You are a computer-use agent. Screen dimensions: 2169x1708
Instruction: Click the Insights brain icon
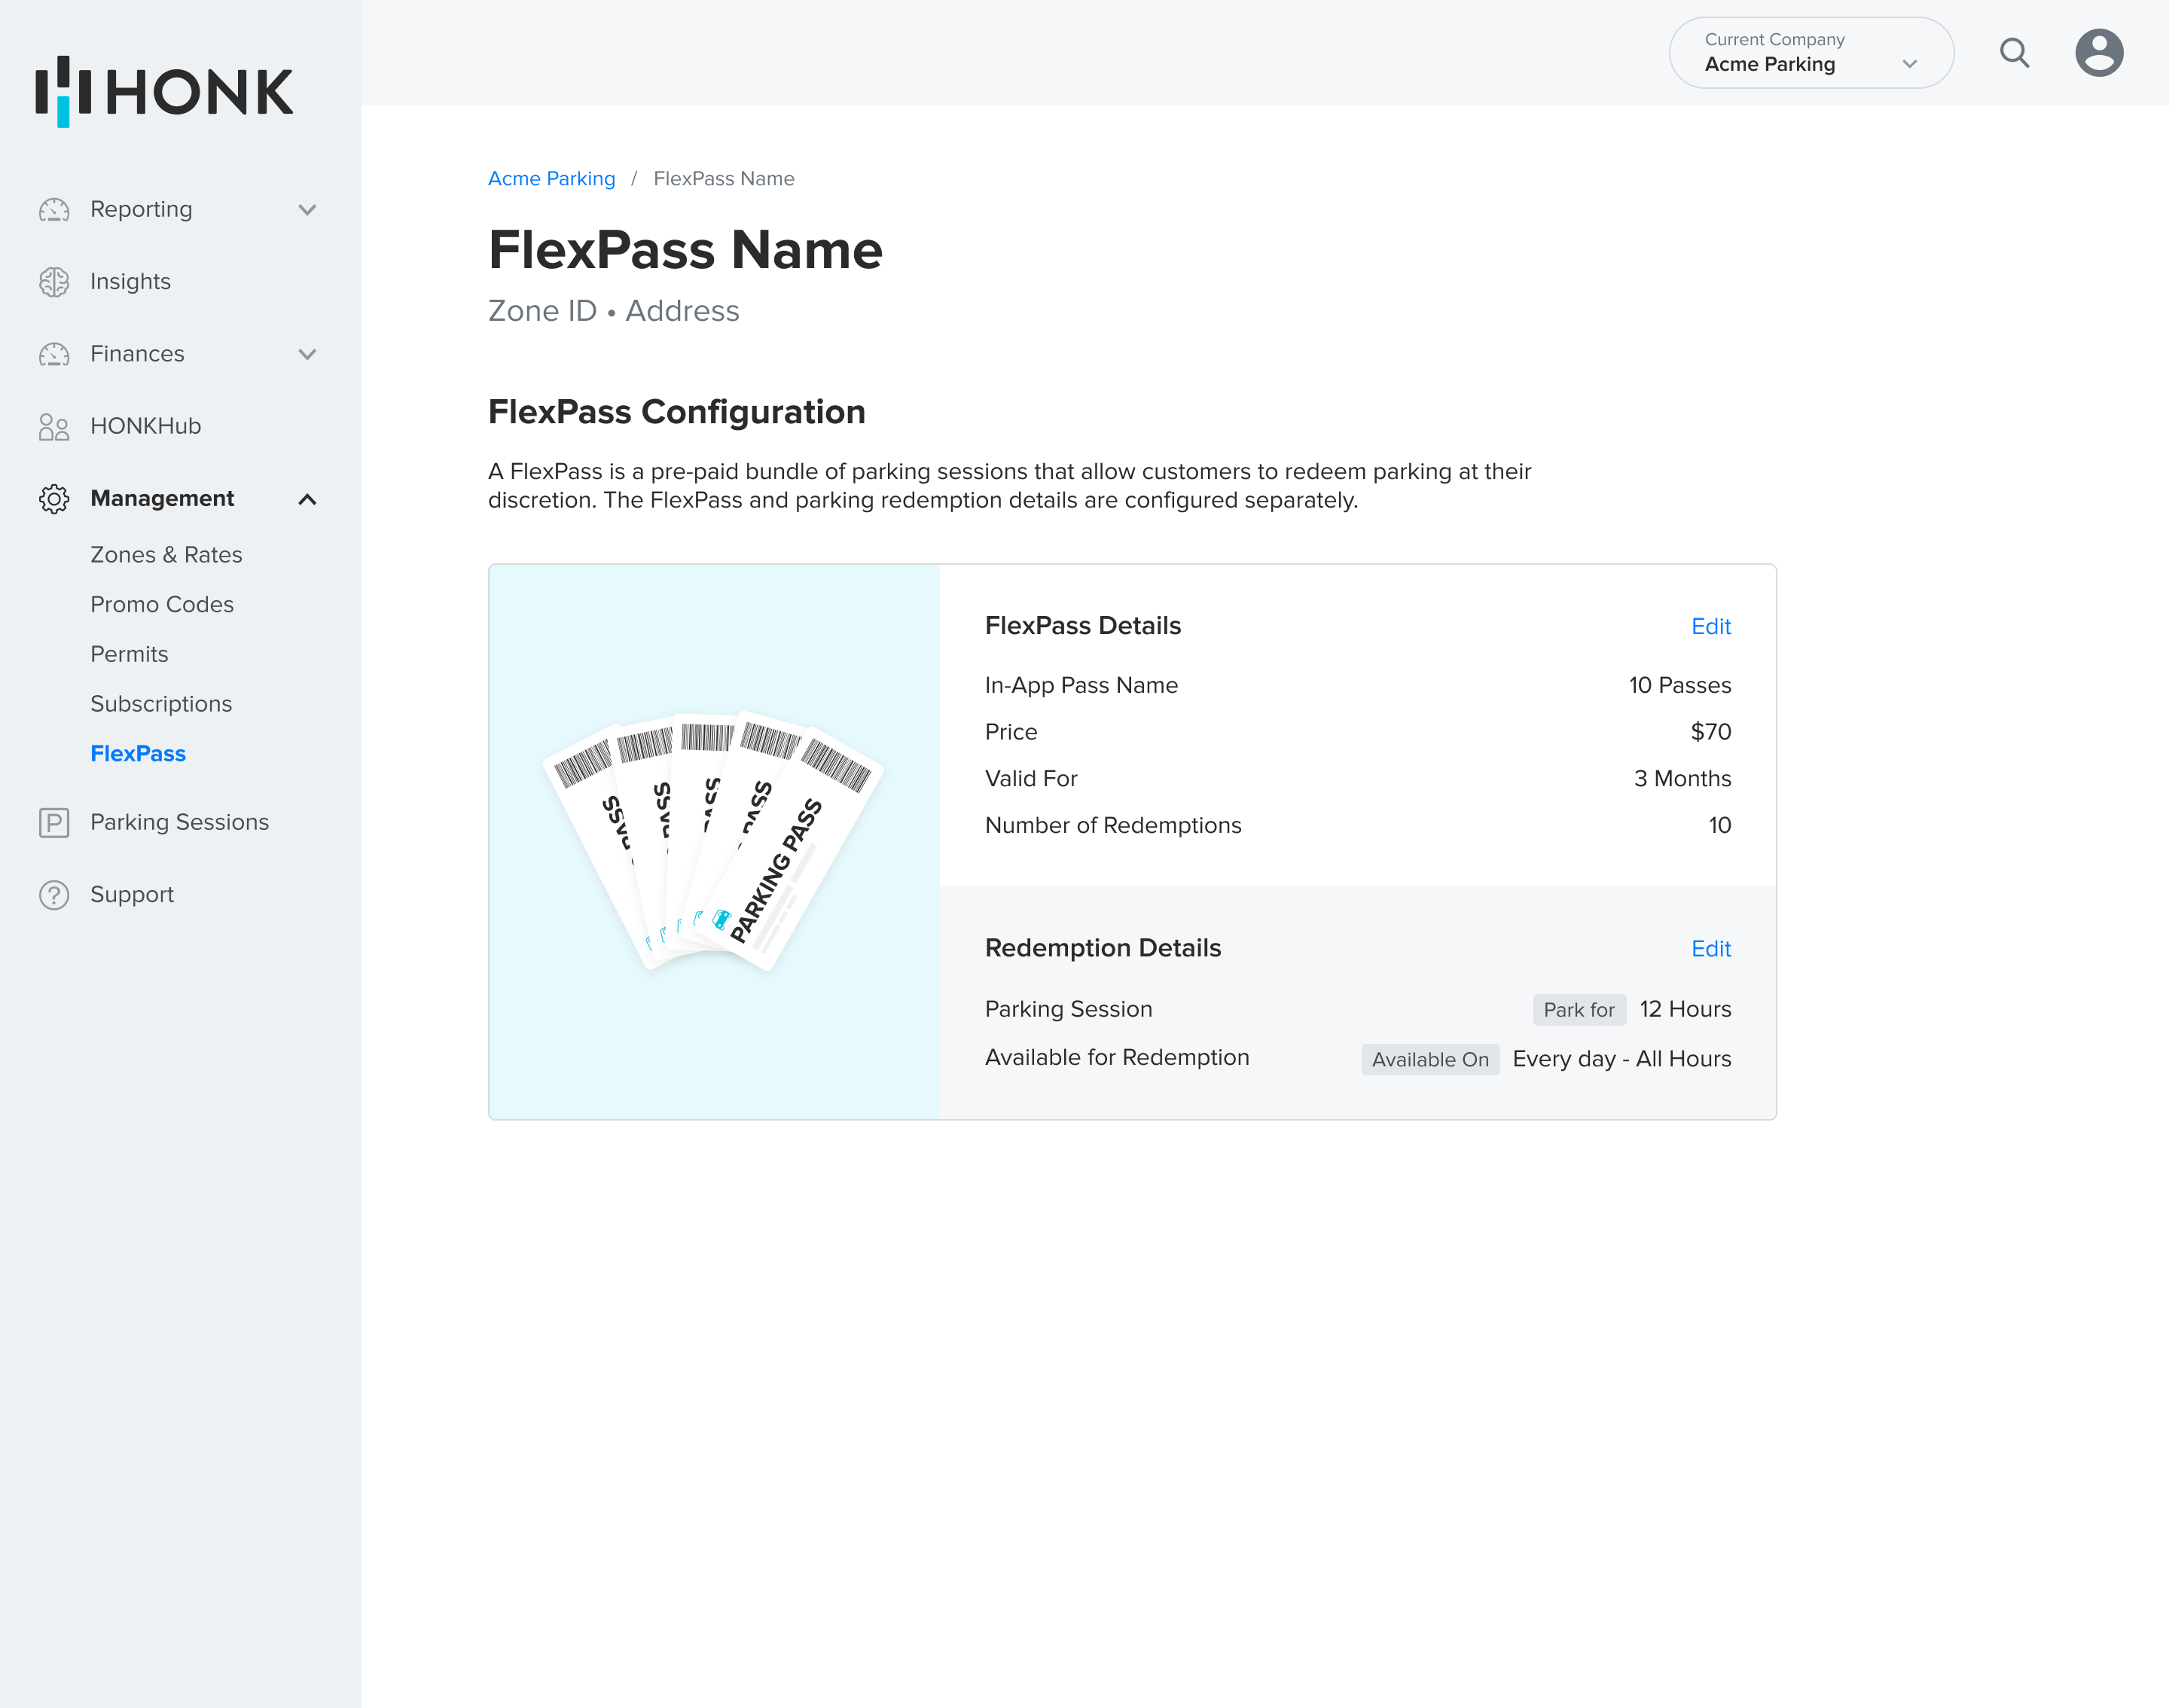click(x=54, y=282)
